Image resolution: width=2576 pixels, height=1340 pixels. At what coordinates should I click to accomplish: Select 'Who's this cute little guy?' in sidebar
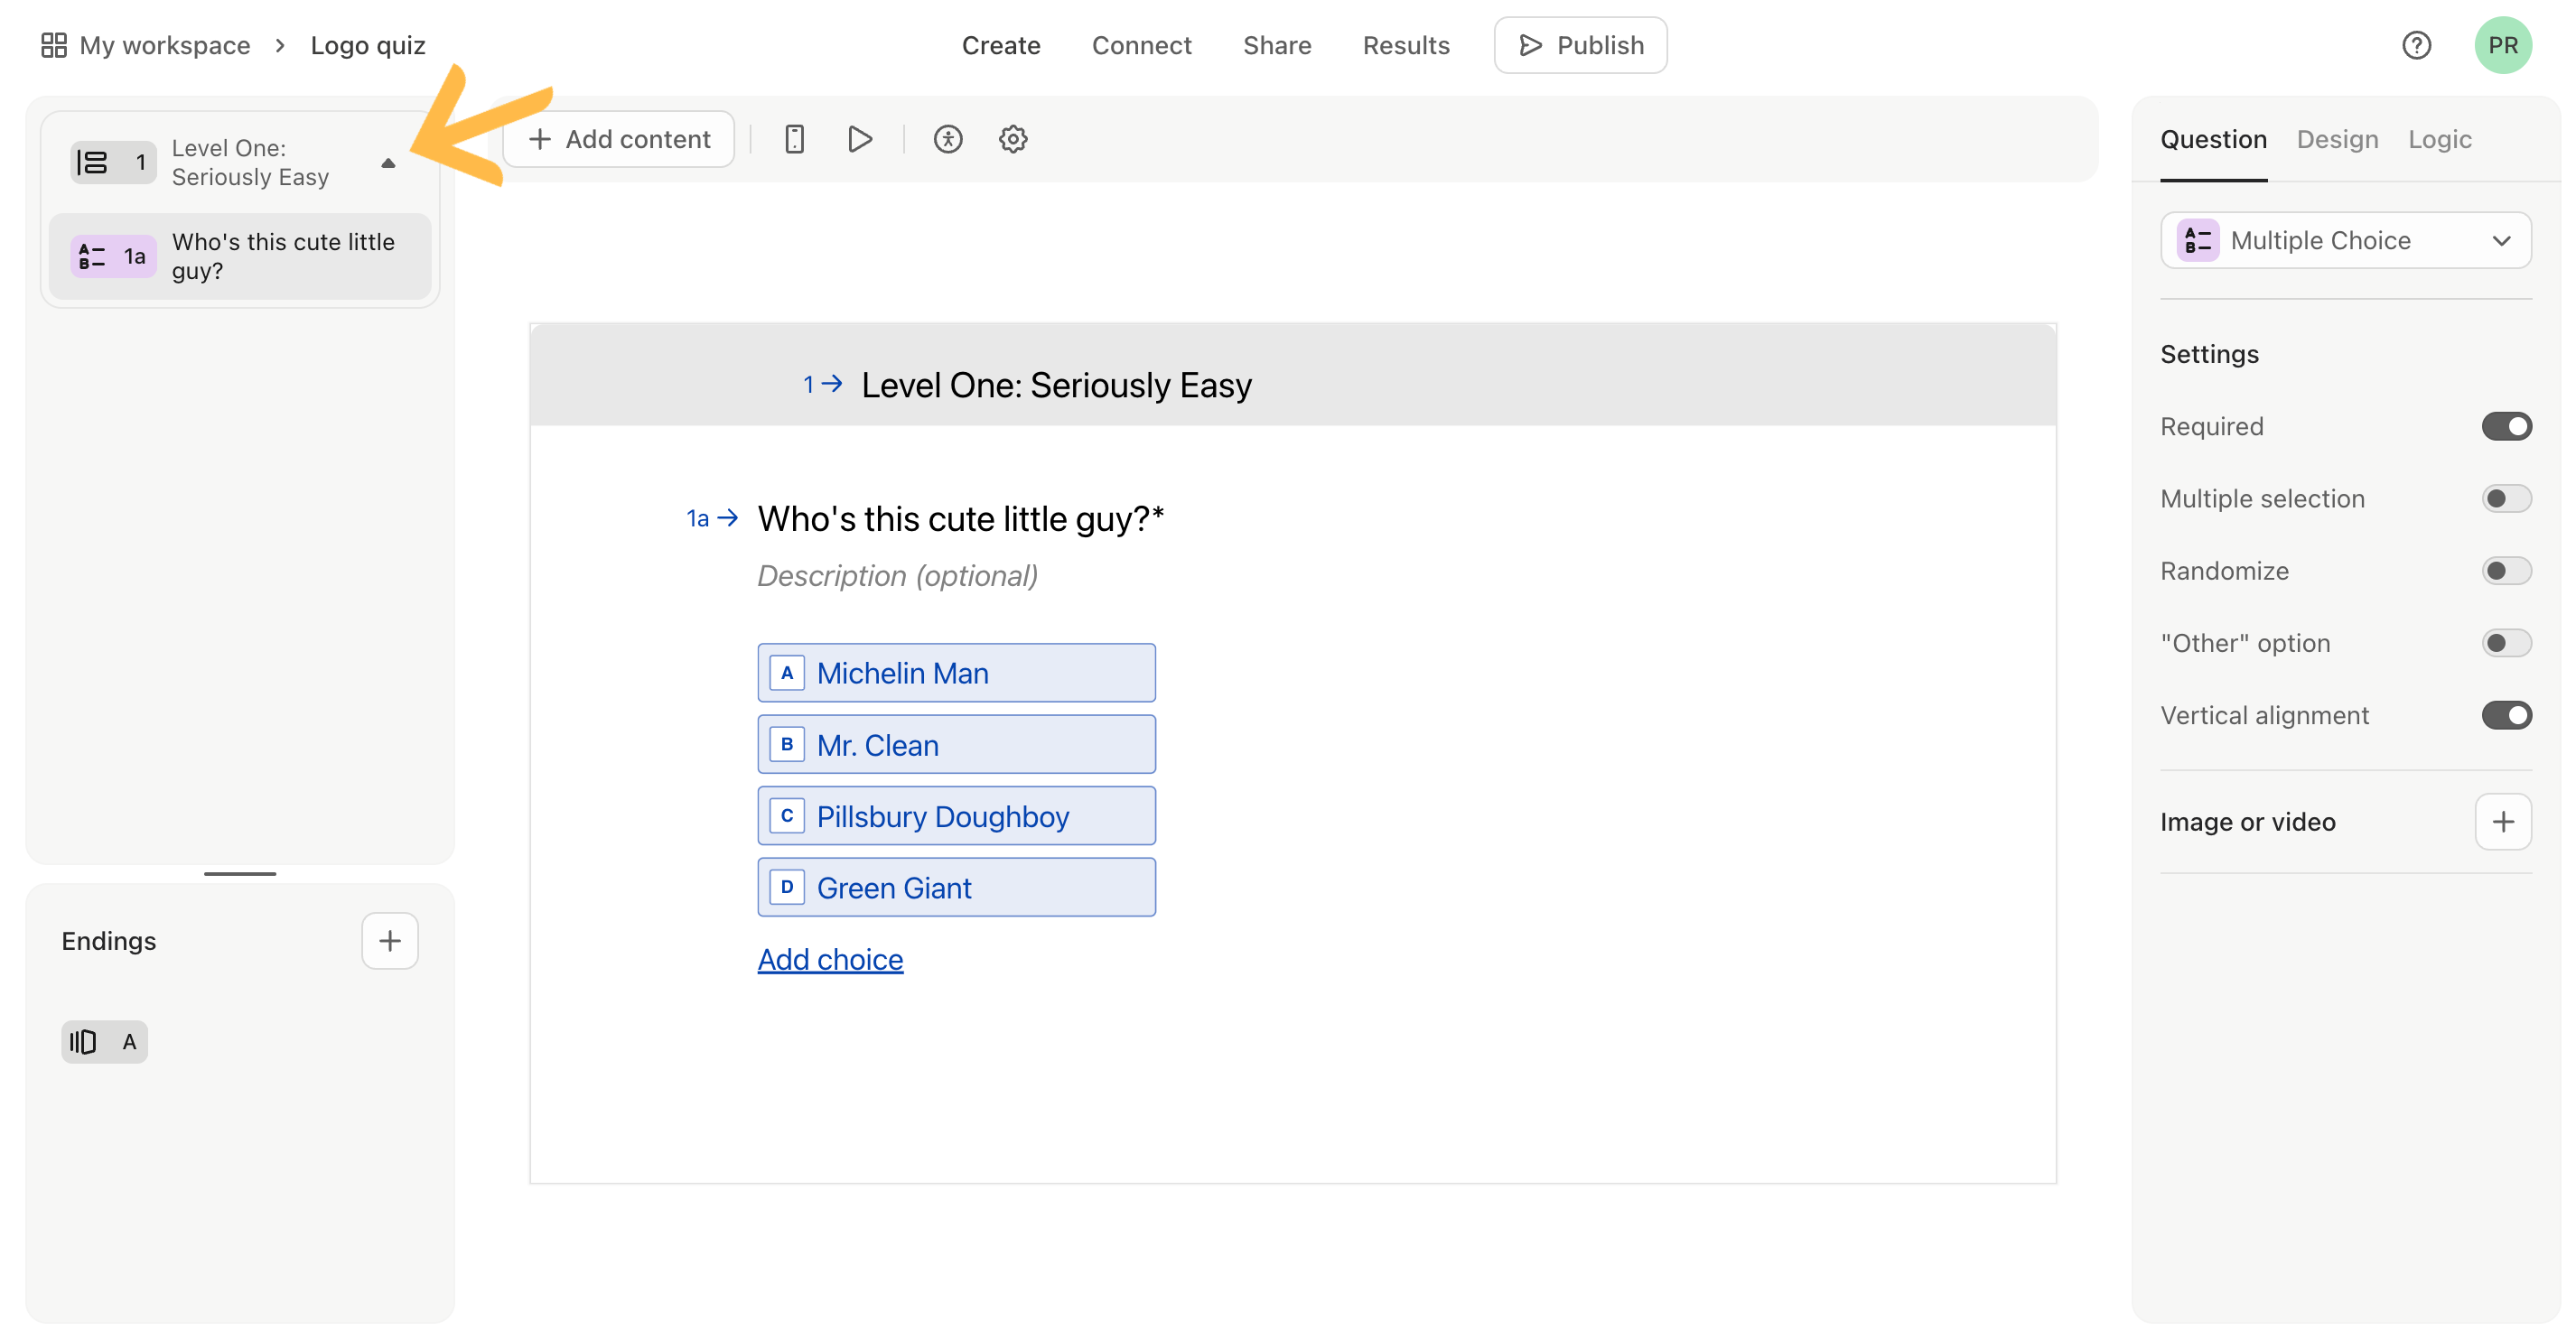point(240,256)
